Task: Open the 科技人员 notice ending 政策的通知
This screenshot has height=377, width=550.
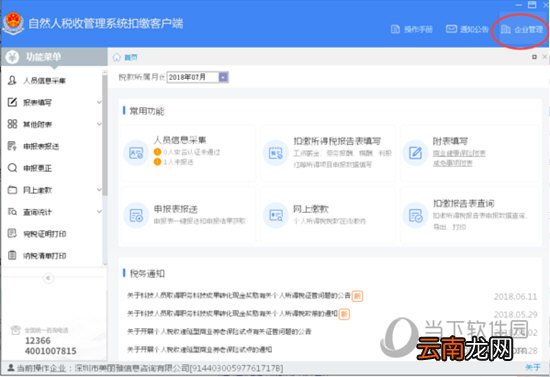Action: pyautogui.click(x=232, y=314)
